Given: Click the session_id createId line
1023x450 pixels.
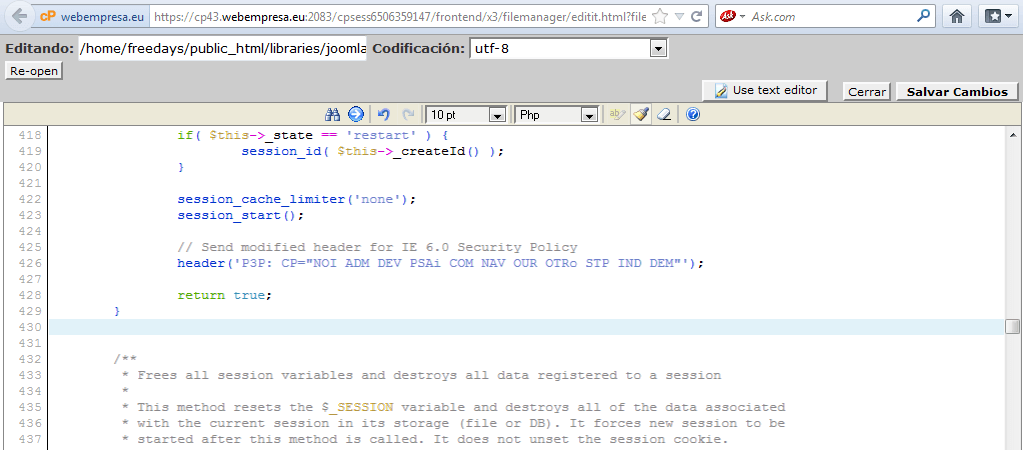Looking at the screenshot, I should tap(373, 151).
